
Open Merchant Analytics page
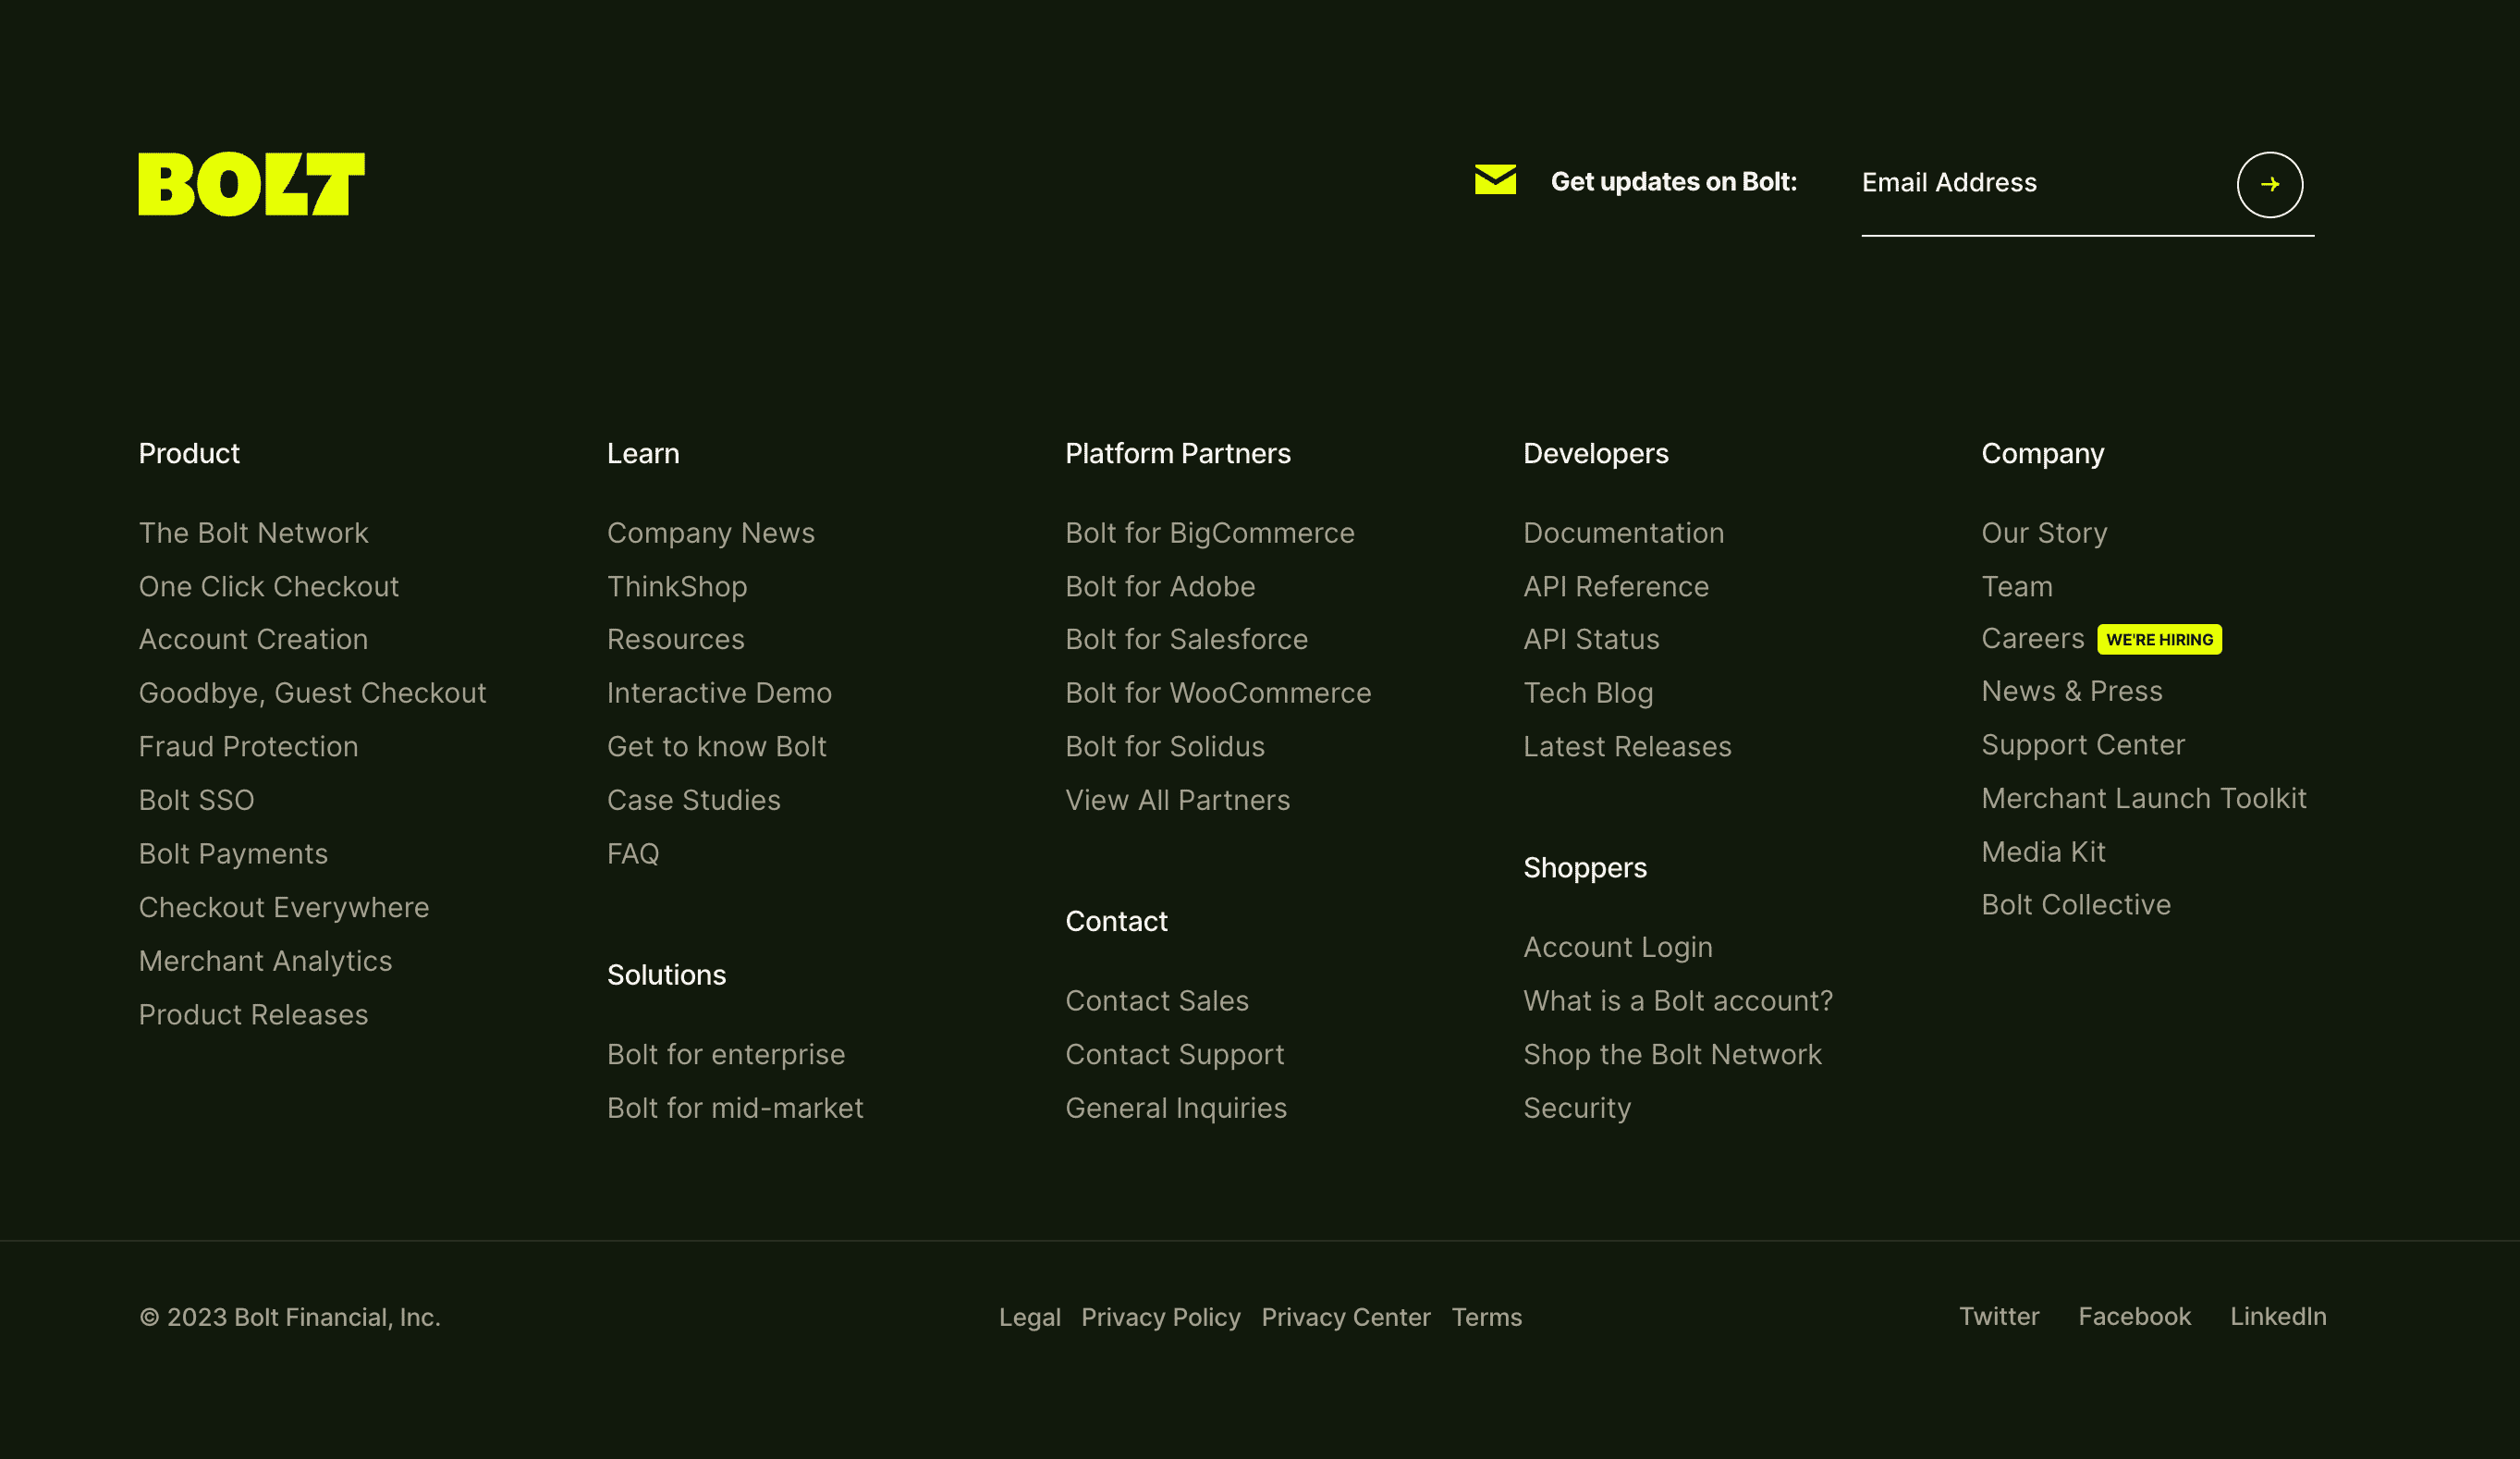point(266,961)
